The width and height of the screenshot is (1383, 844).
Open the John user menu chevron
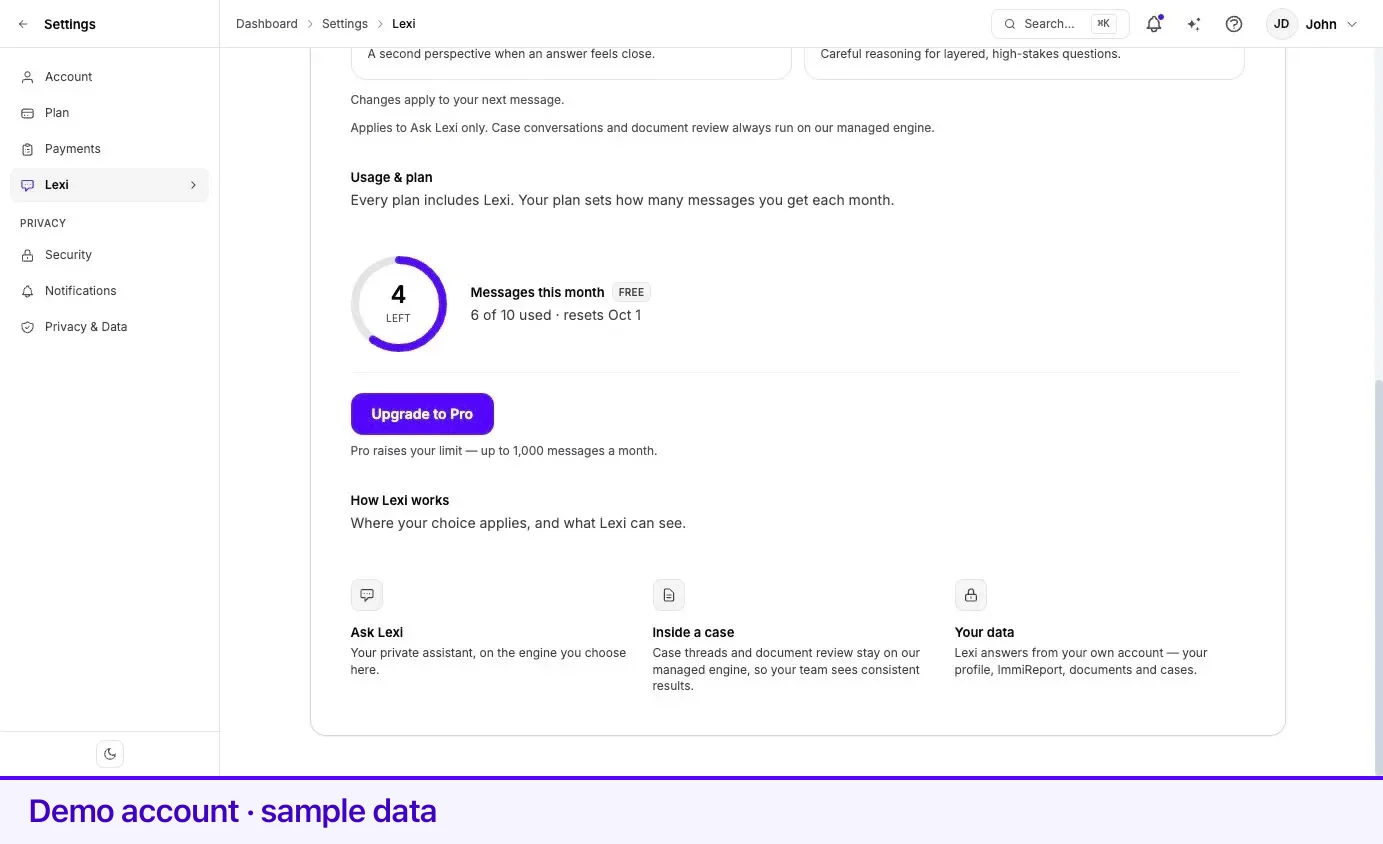[1352, 24]
